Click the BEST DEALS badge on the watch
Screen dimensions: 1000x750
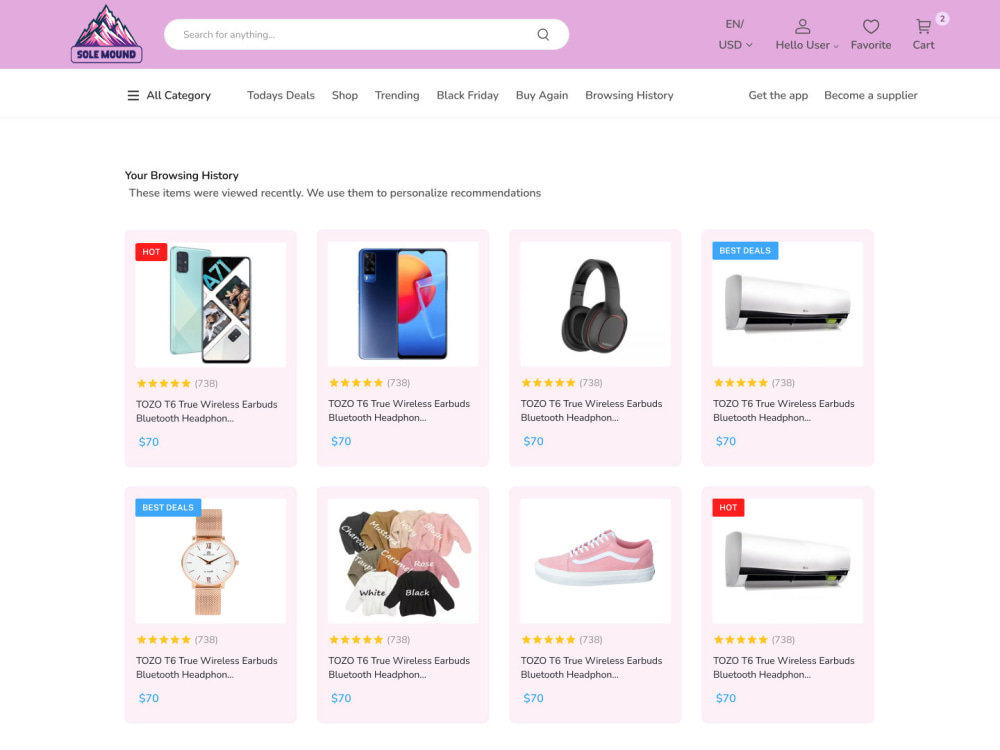168,508
